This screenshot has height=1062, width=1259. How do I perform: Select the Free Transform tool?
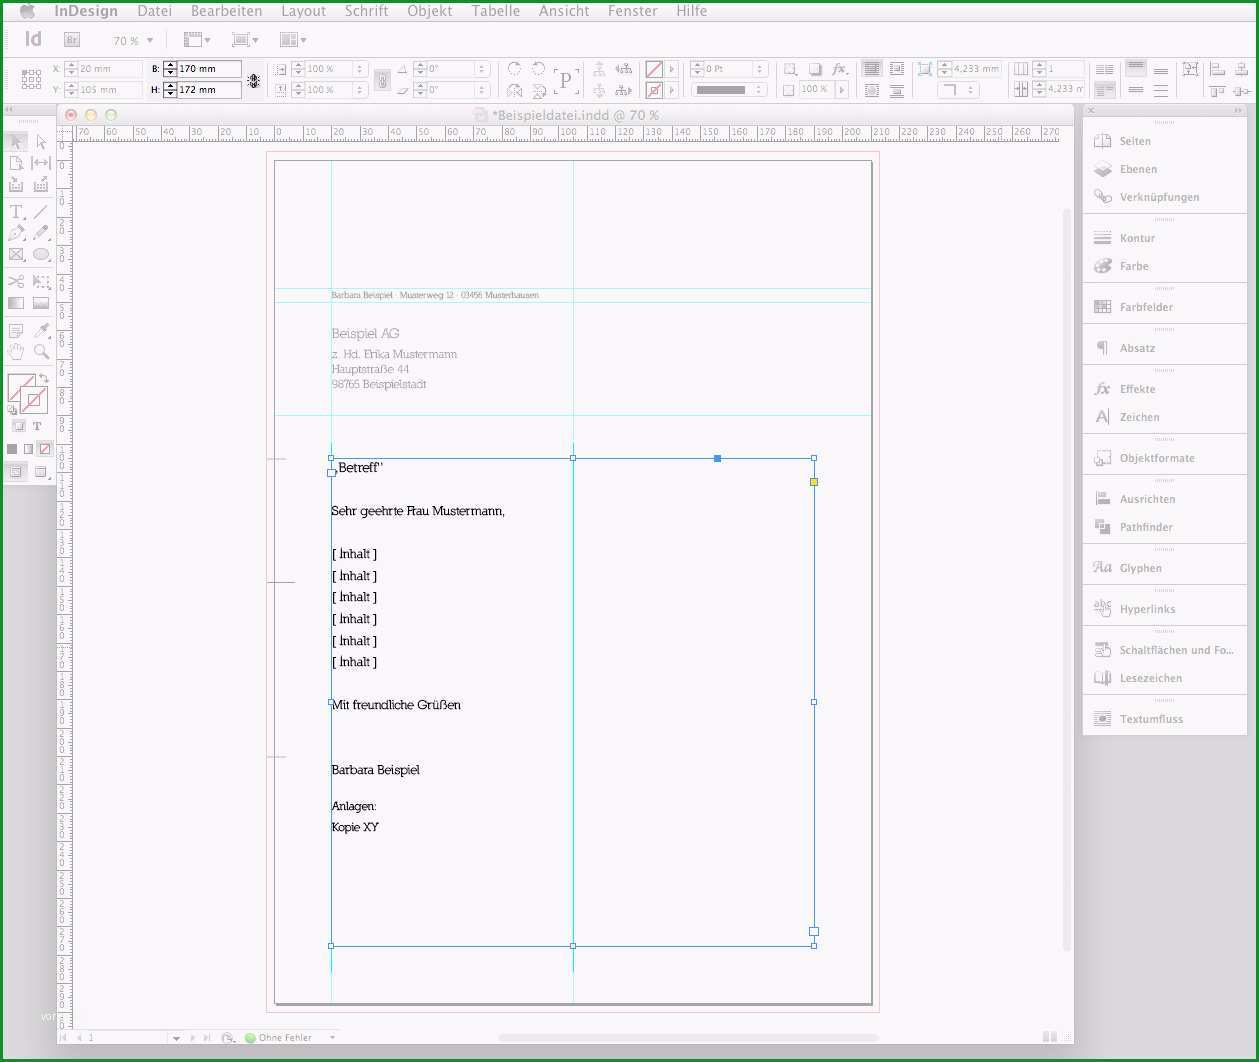41,282
